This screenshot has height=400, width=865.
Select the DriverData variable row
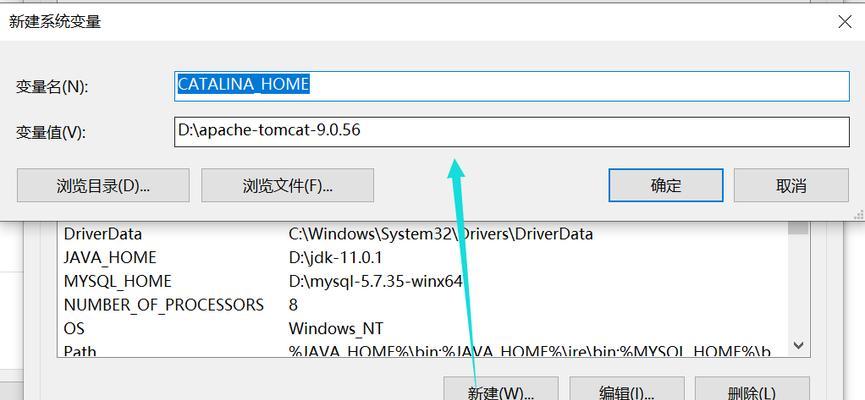pyautogui.click(x=423, y=234)
